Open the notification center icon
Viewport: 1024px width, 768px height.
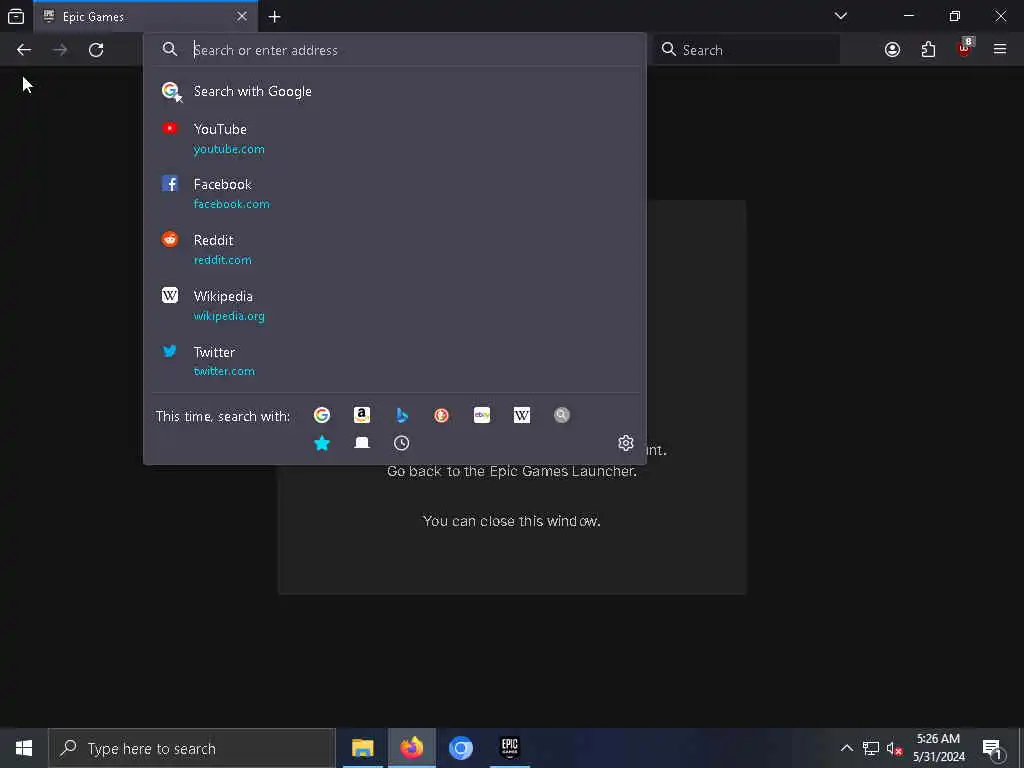coord(993,748)
